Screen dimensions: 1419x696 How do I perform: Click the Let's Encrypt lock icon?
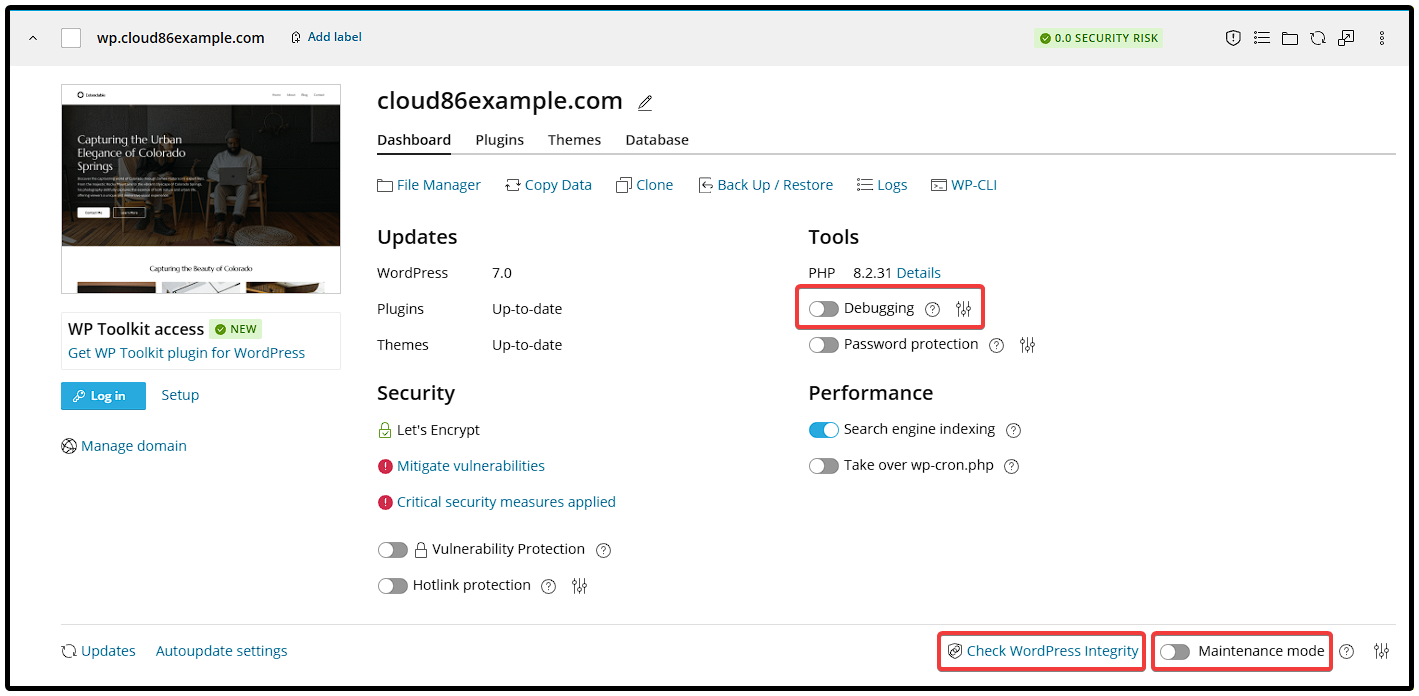(x=385, y=430)
